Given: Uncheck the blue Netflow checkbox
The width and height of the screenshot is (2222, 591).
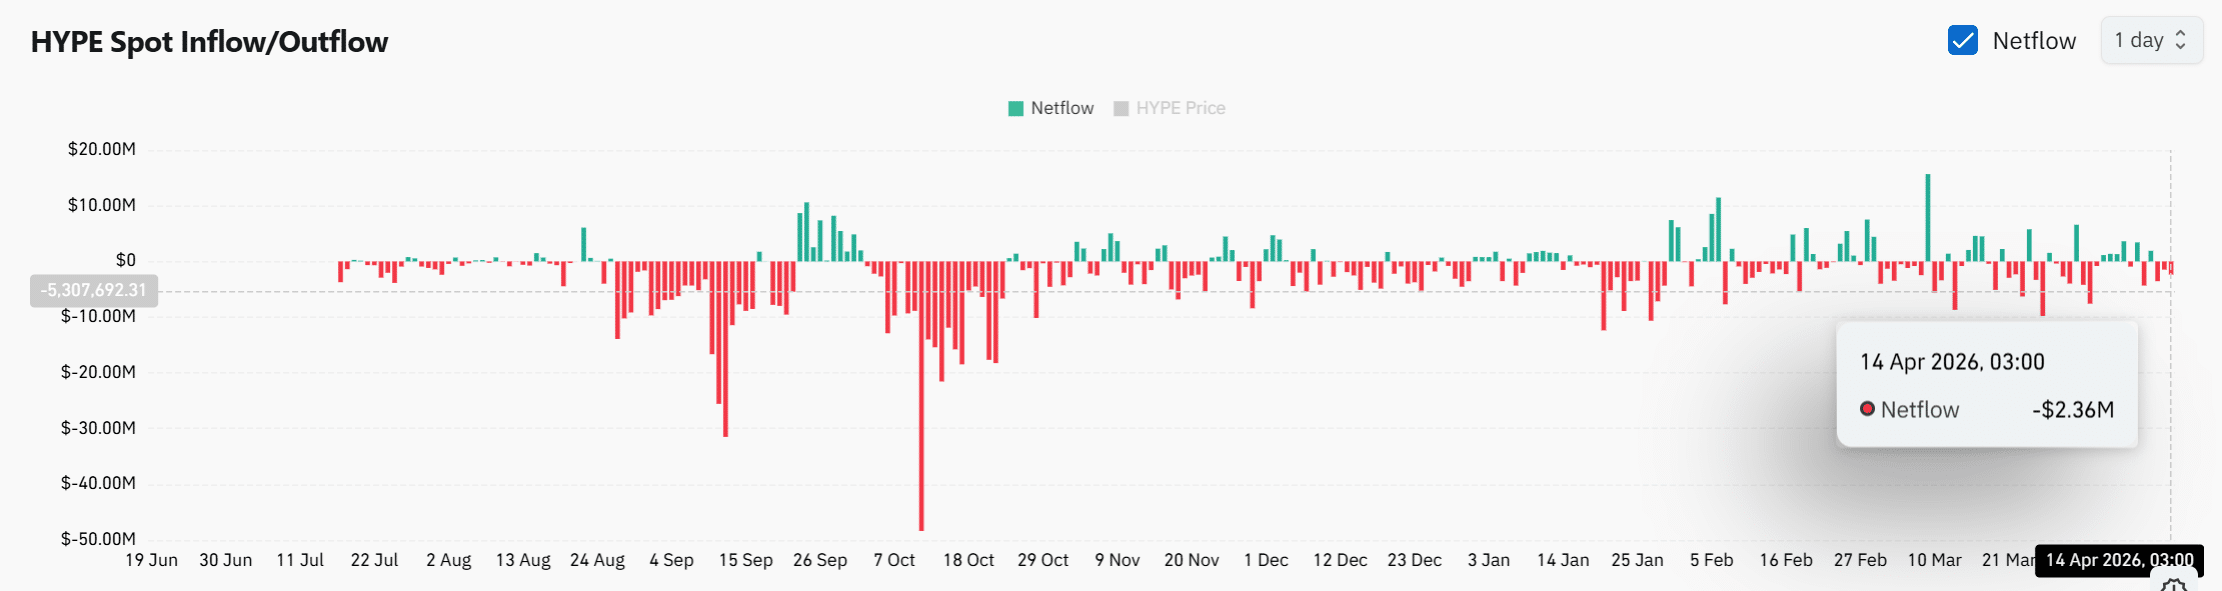Looking at the screenshot, I should coord(1962,41).
